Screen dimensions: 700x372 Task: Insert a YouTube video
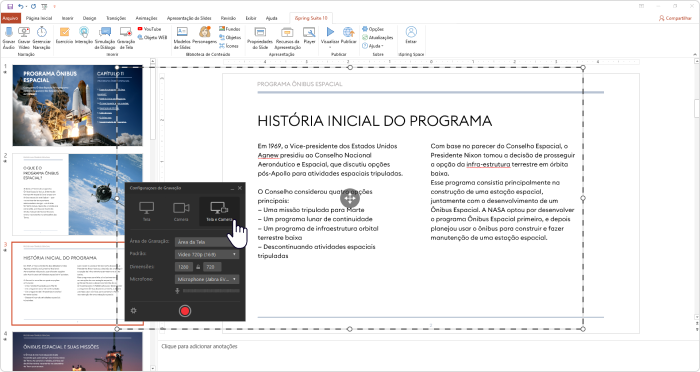149,29
